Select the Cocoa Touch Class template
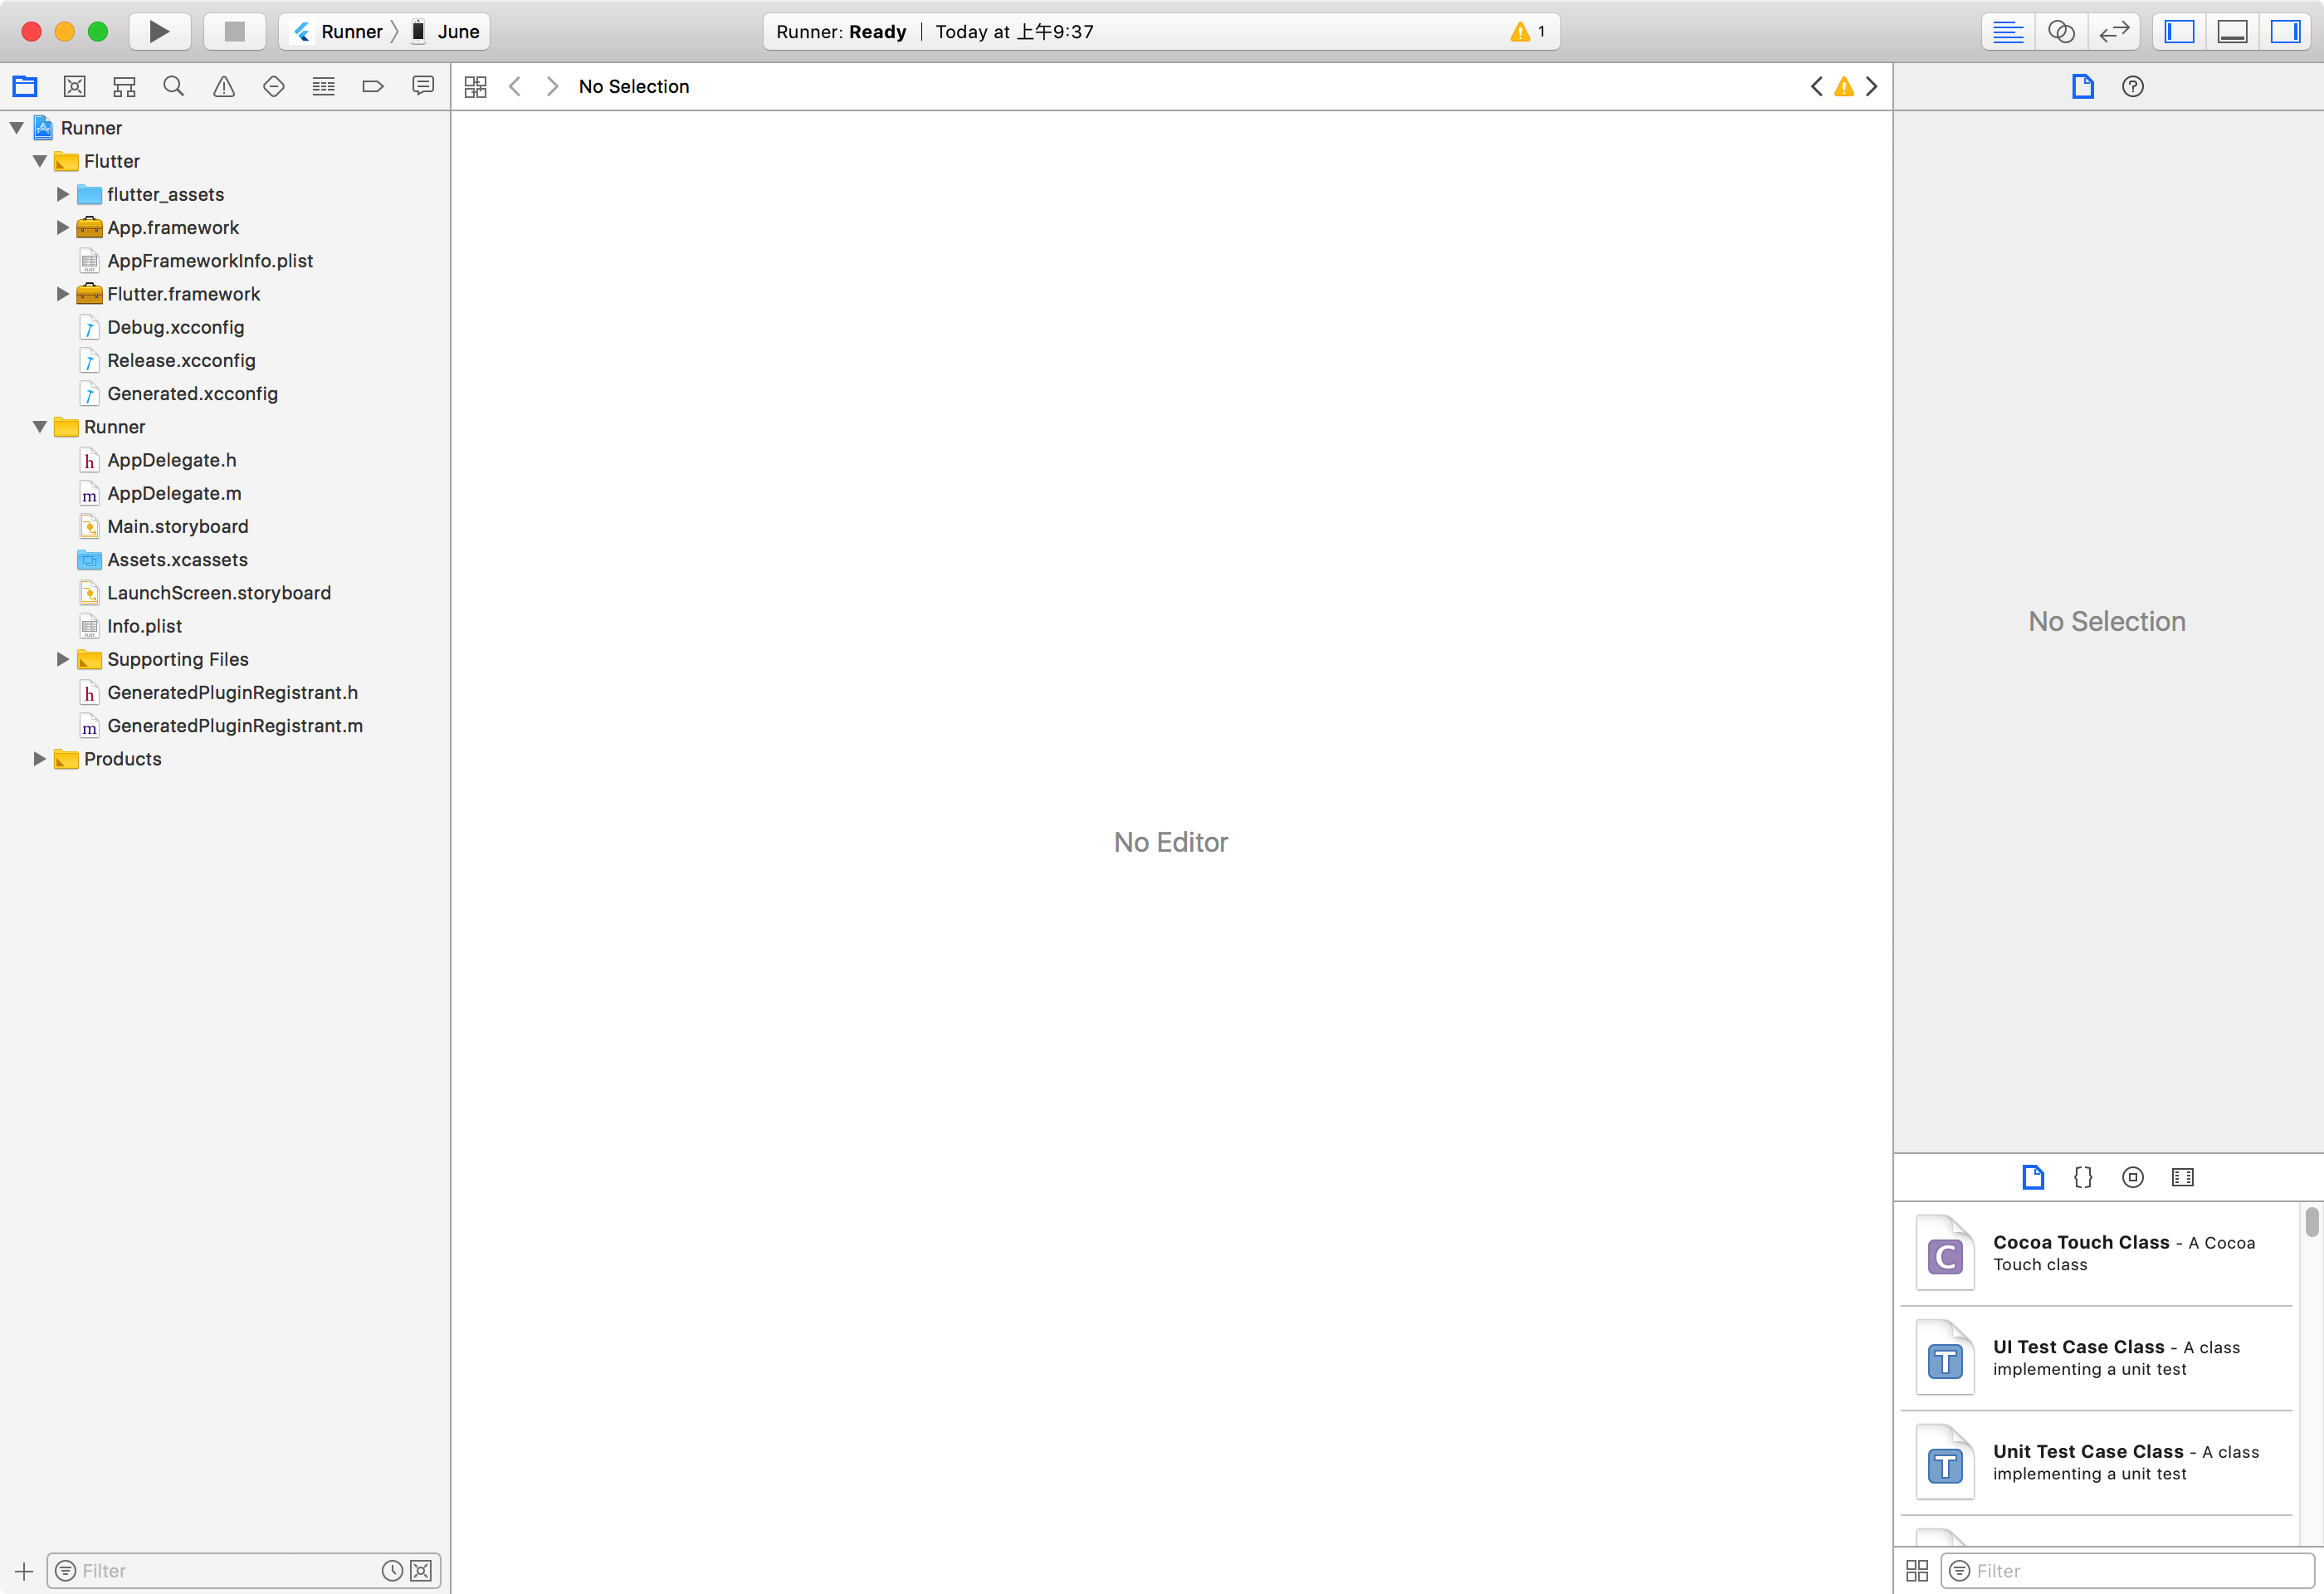The width and height of the screenshot is (2324, 1594). click(x=2096, y=1253)
